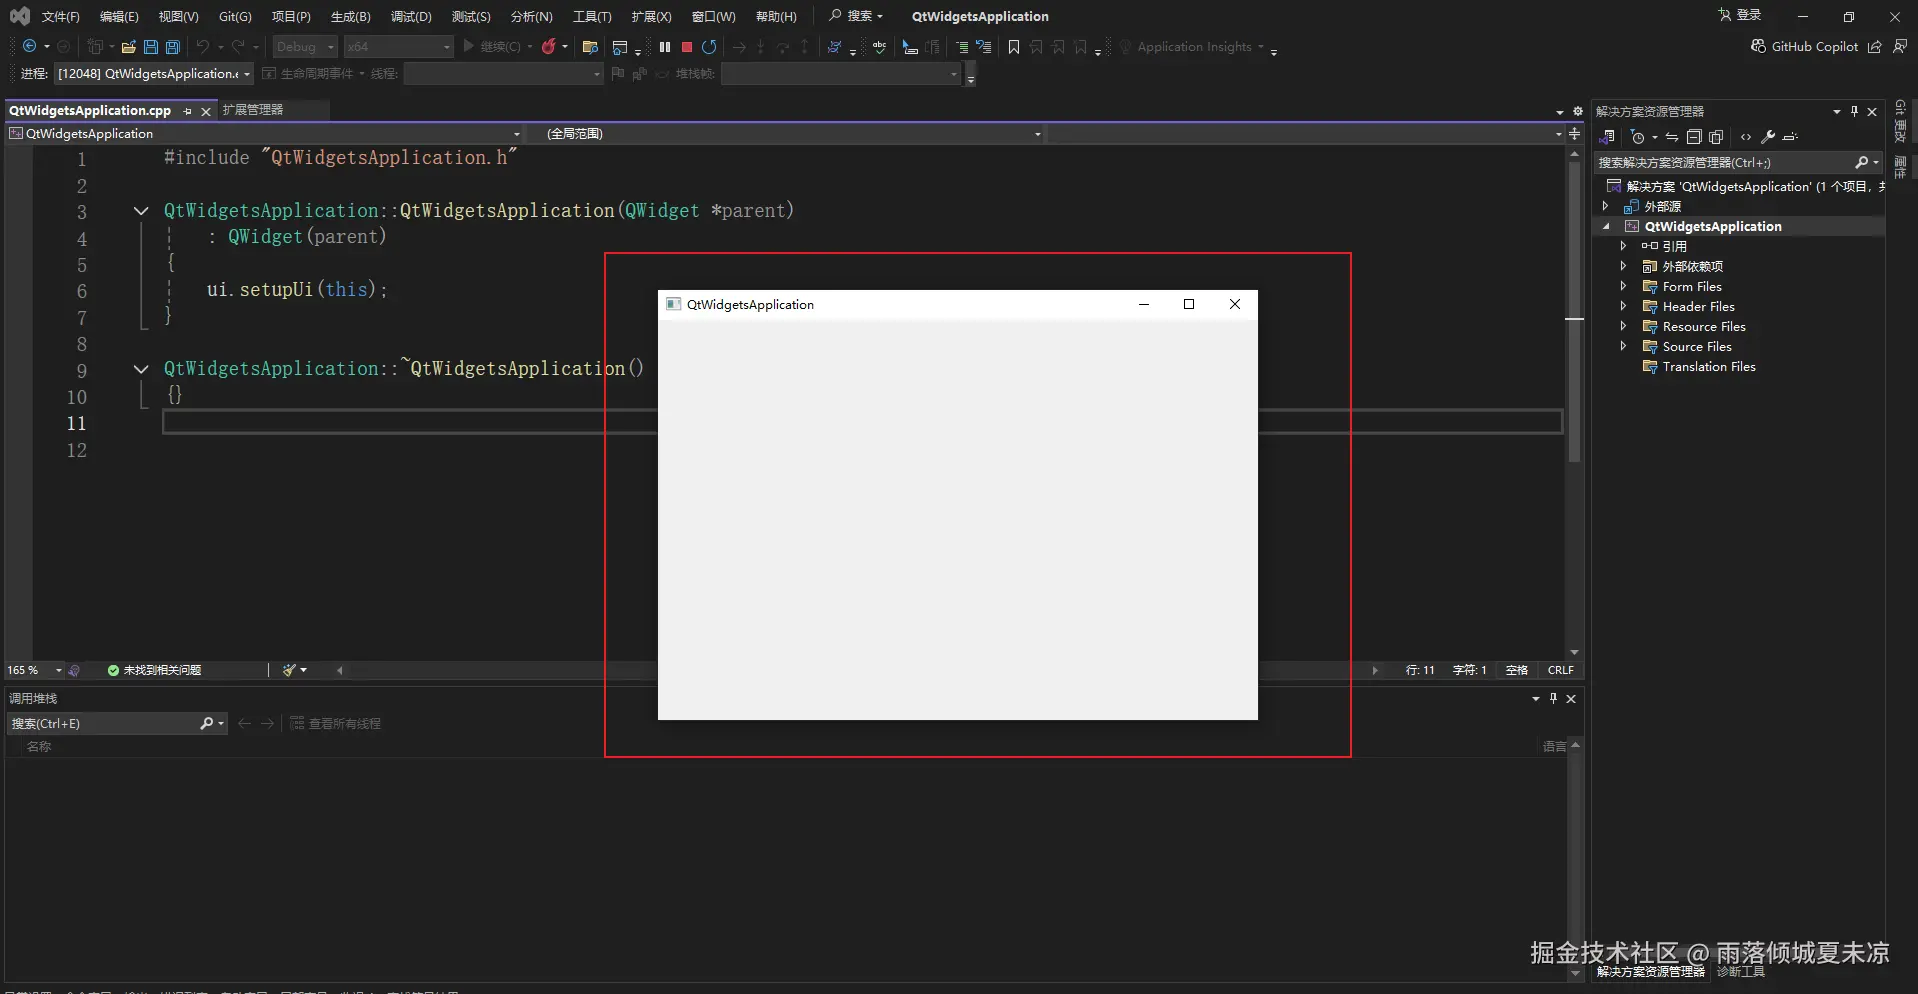Toggle pin on QtWidgetsApplication.cpp tab
The image size is (1918, 994).
(188, 111)
